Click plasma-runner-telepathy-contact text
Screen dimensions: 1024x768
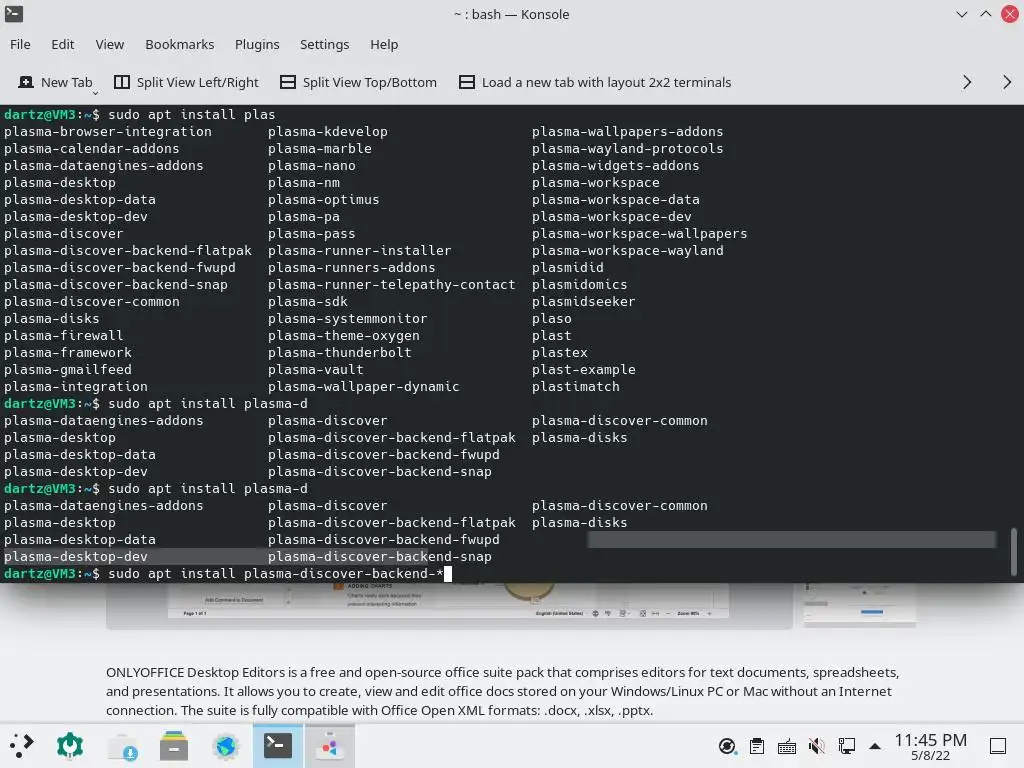392,285
